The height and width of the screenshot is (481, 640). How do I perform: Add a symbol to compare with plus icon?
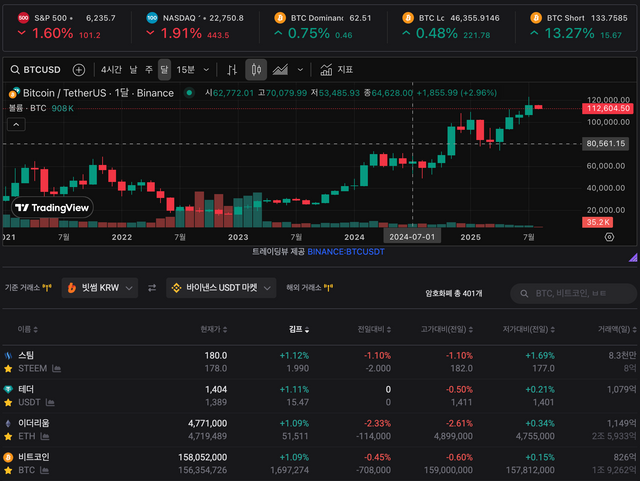coord(79,70)
